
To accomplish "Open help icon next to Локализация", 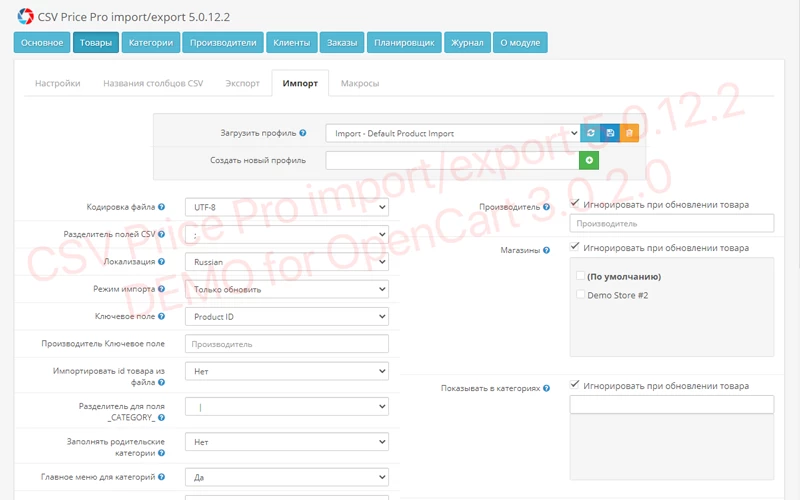I will tap(161, 261).
